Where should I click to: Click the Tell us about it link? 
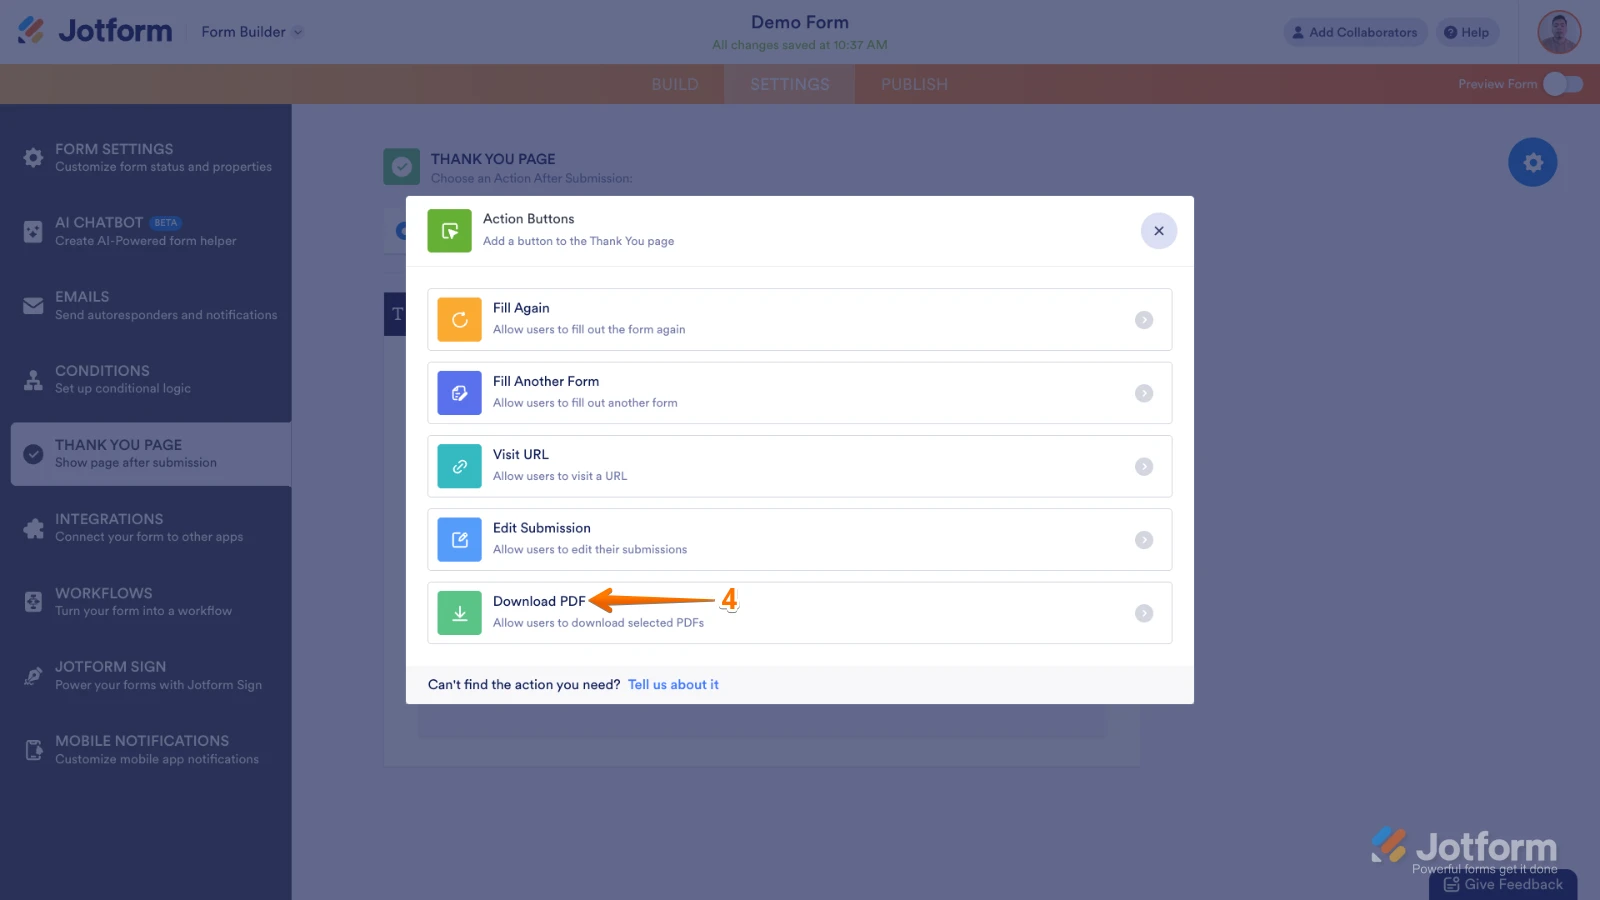pos(673,685)
